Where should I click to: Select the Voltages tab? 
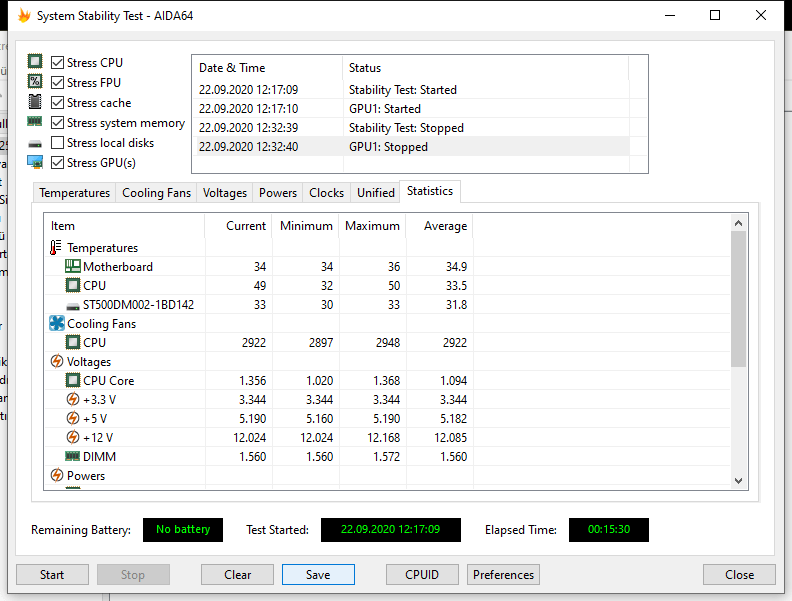(x=225, y=193)
